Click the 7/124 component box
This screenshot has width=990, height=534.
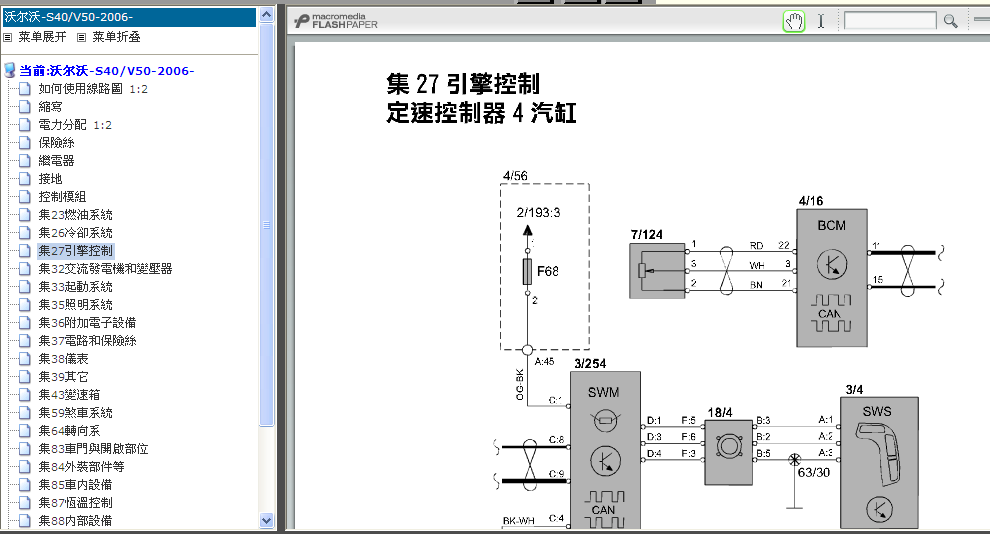[x=657, y=271]
